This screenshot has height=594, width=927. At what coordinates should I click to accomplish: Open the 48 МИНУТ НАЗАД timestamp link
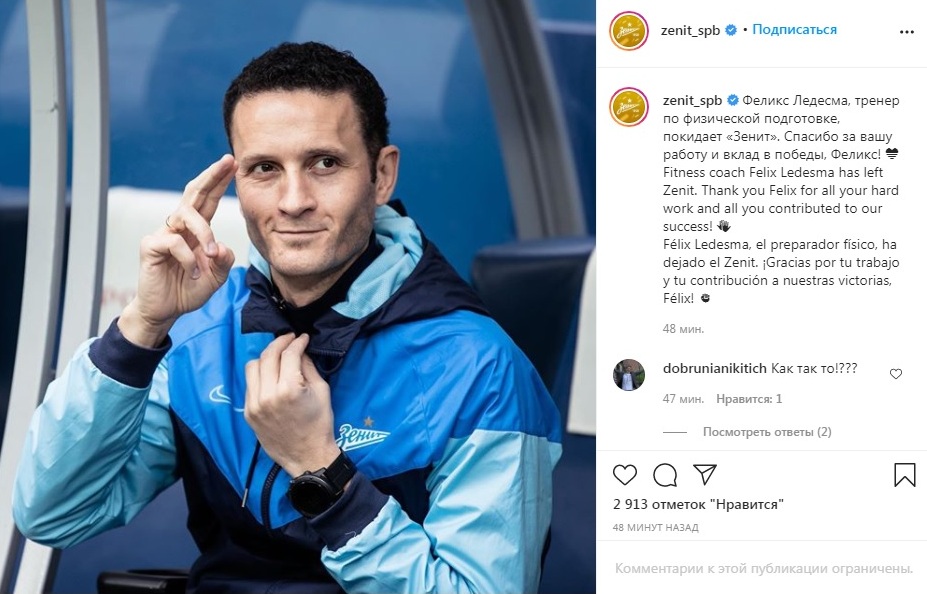click(656, 527)
